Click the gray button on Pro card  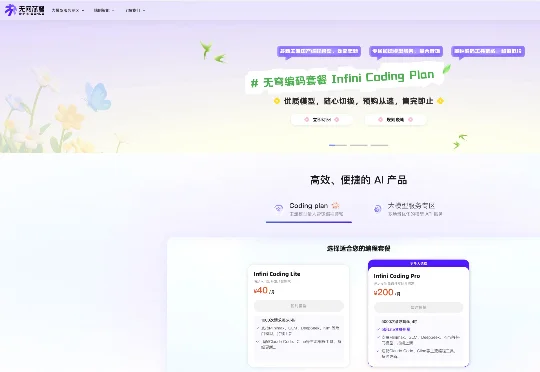point(418,308)
